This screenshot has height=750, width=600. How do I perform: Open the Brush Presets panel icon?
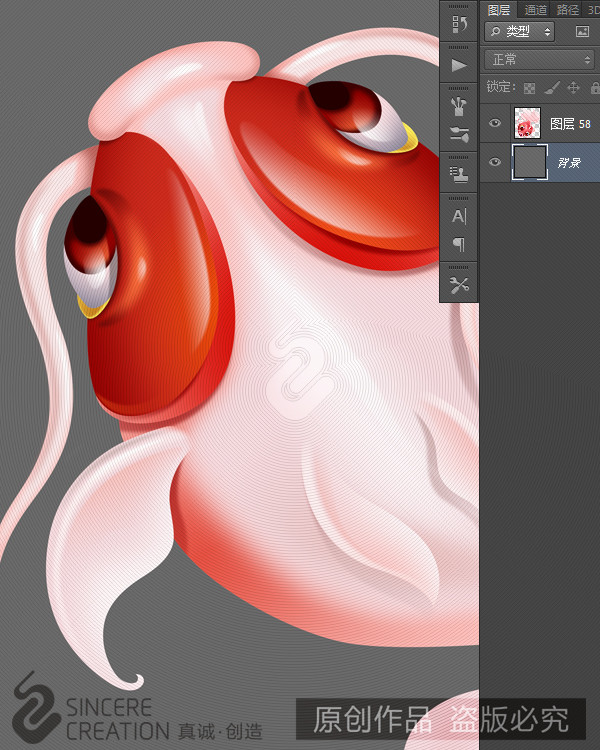coord(459,135)
